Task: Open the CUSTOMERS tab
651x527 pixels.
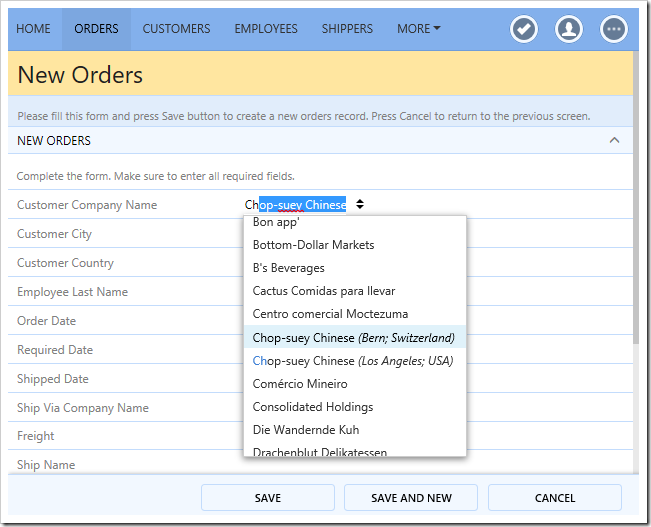Action: point(176,29)
